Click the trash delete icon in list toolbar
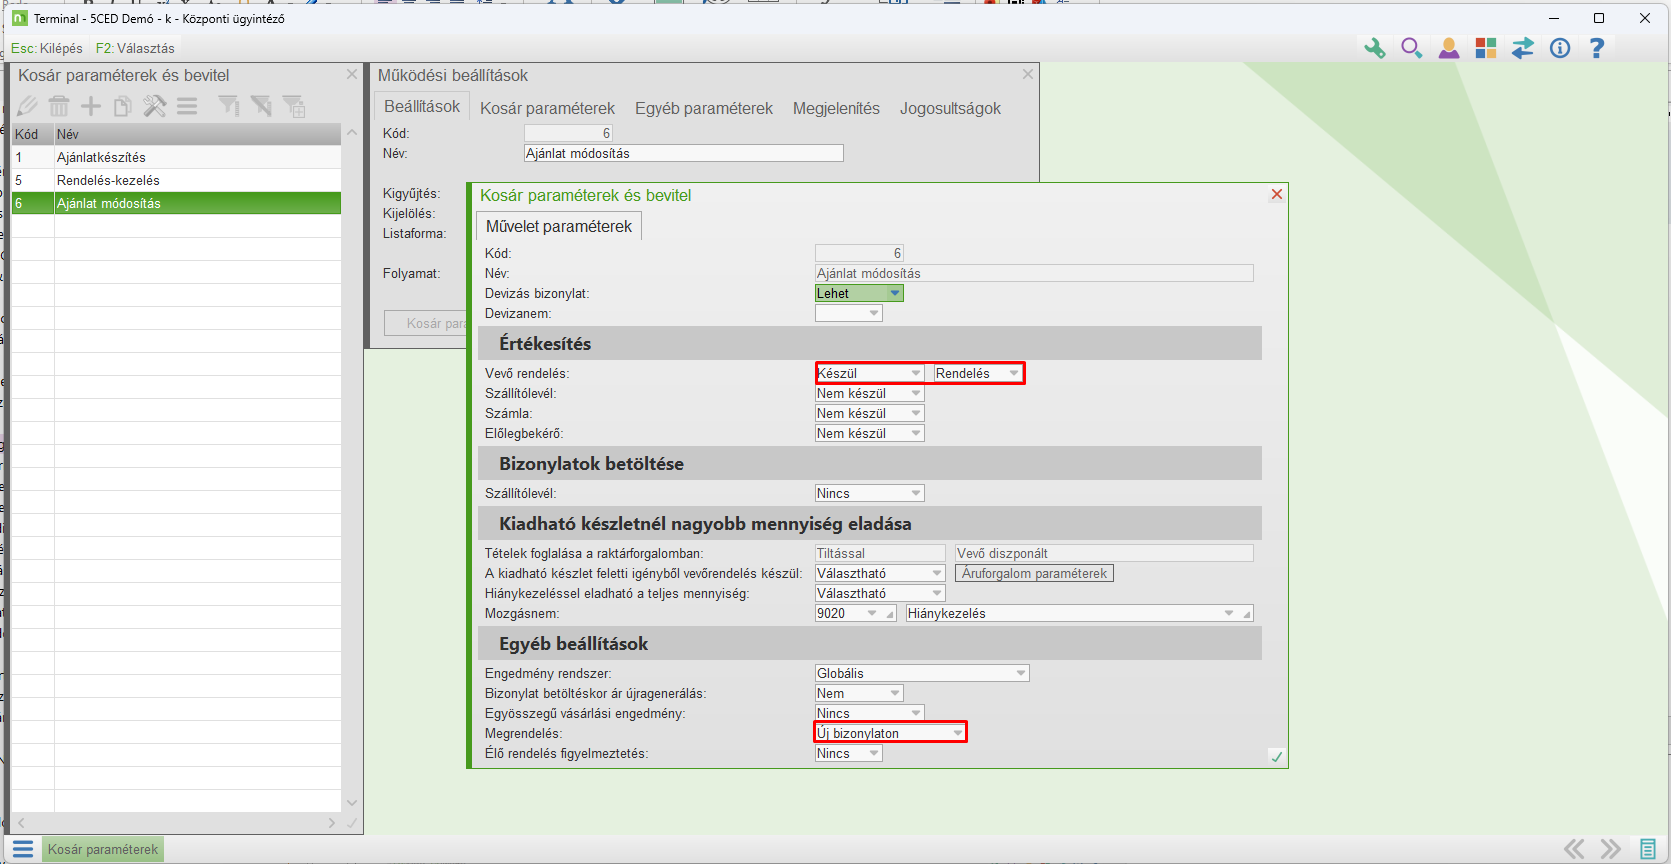The height and width of the screenshot is (864, 1671). point(59,106)
